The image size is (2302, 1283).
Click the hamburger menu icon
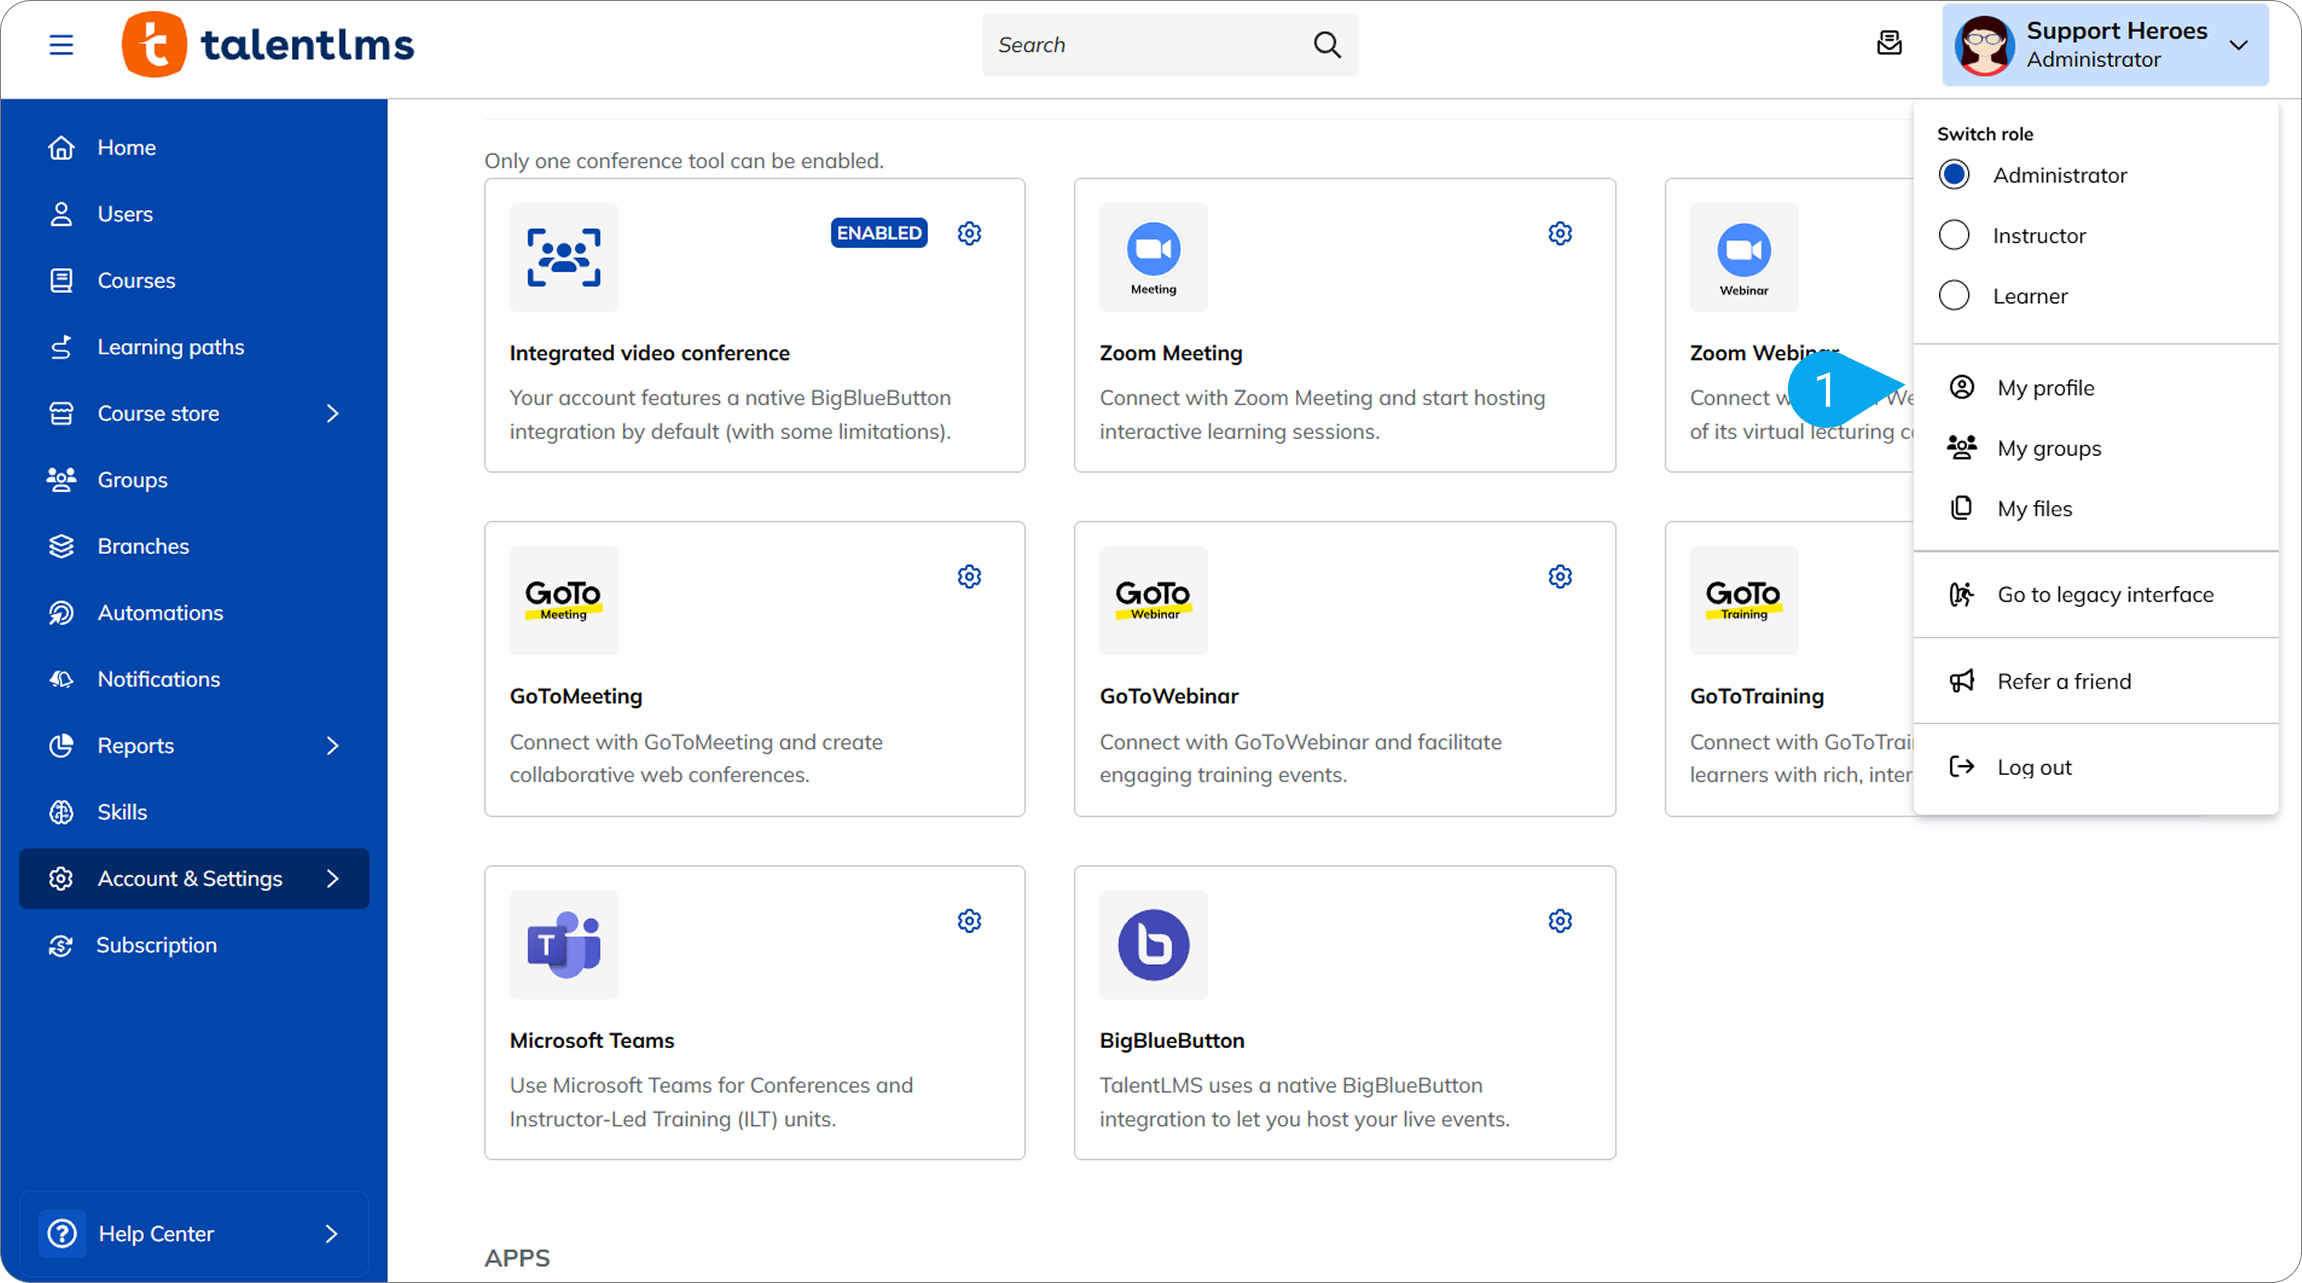pyautogui.click(x=61, y=45)
